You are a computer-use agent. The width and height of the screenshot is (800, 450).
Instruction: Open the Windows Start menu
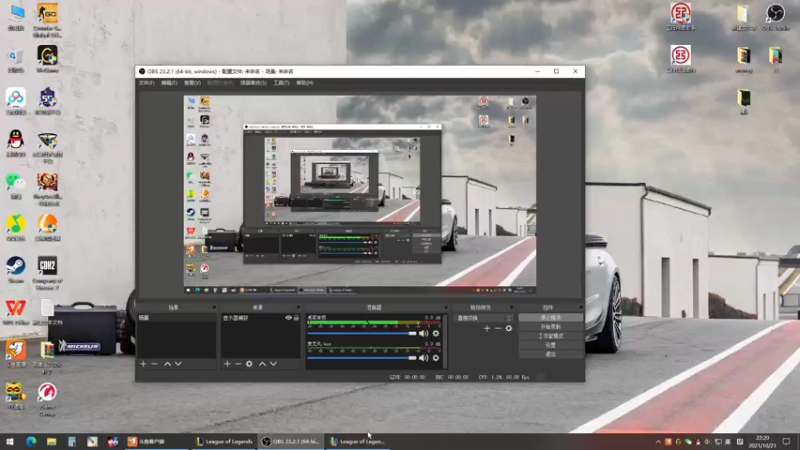click(x=10, y=441)
